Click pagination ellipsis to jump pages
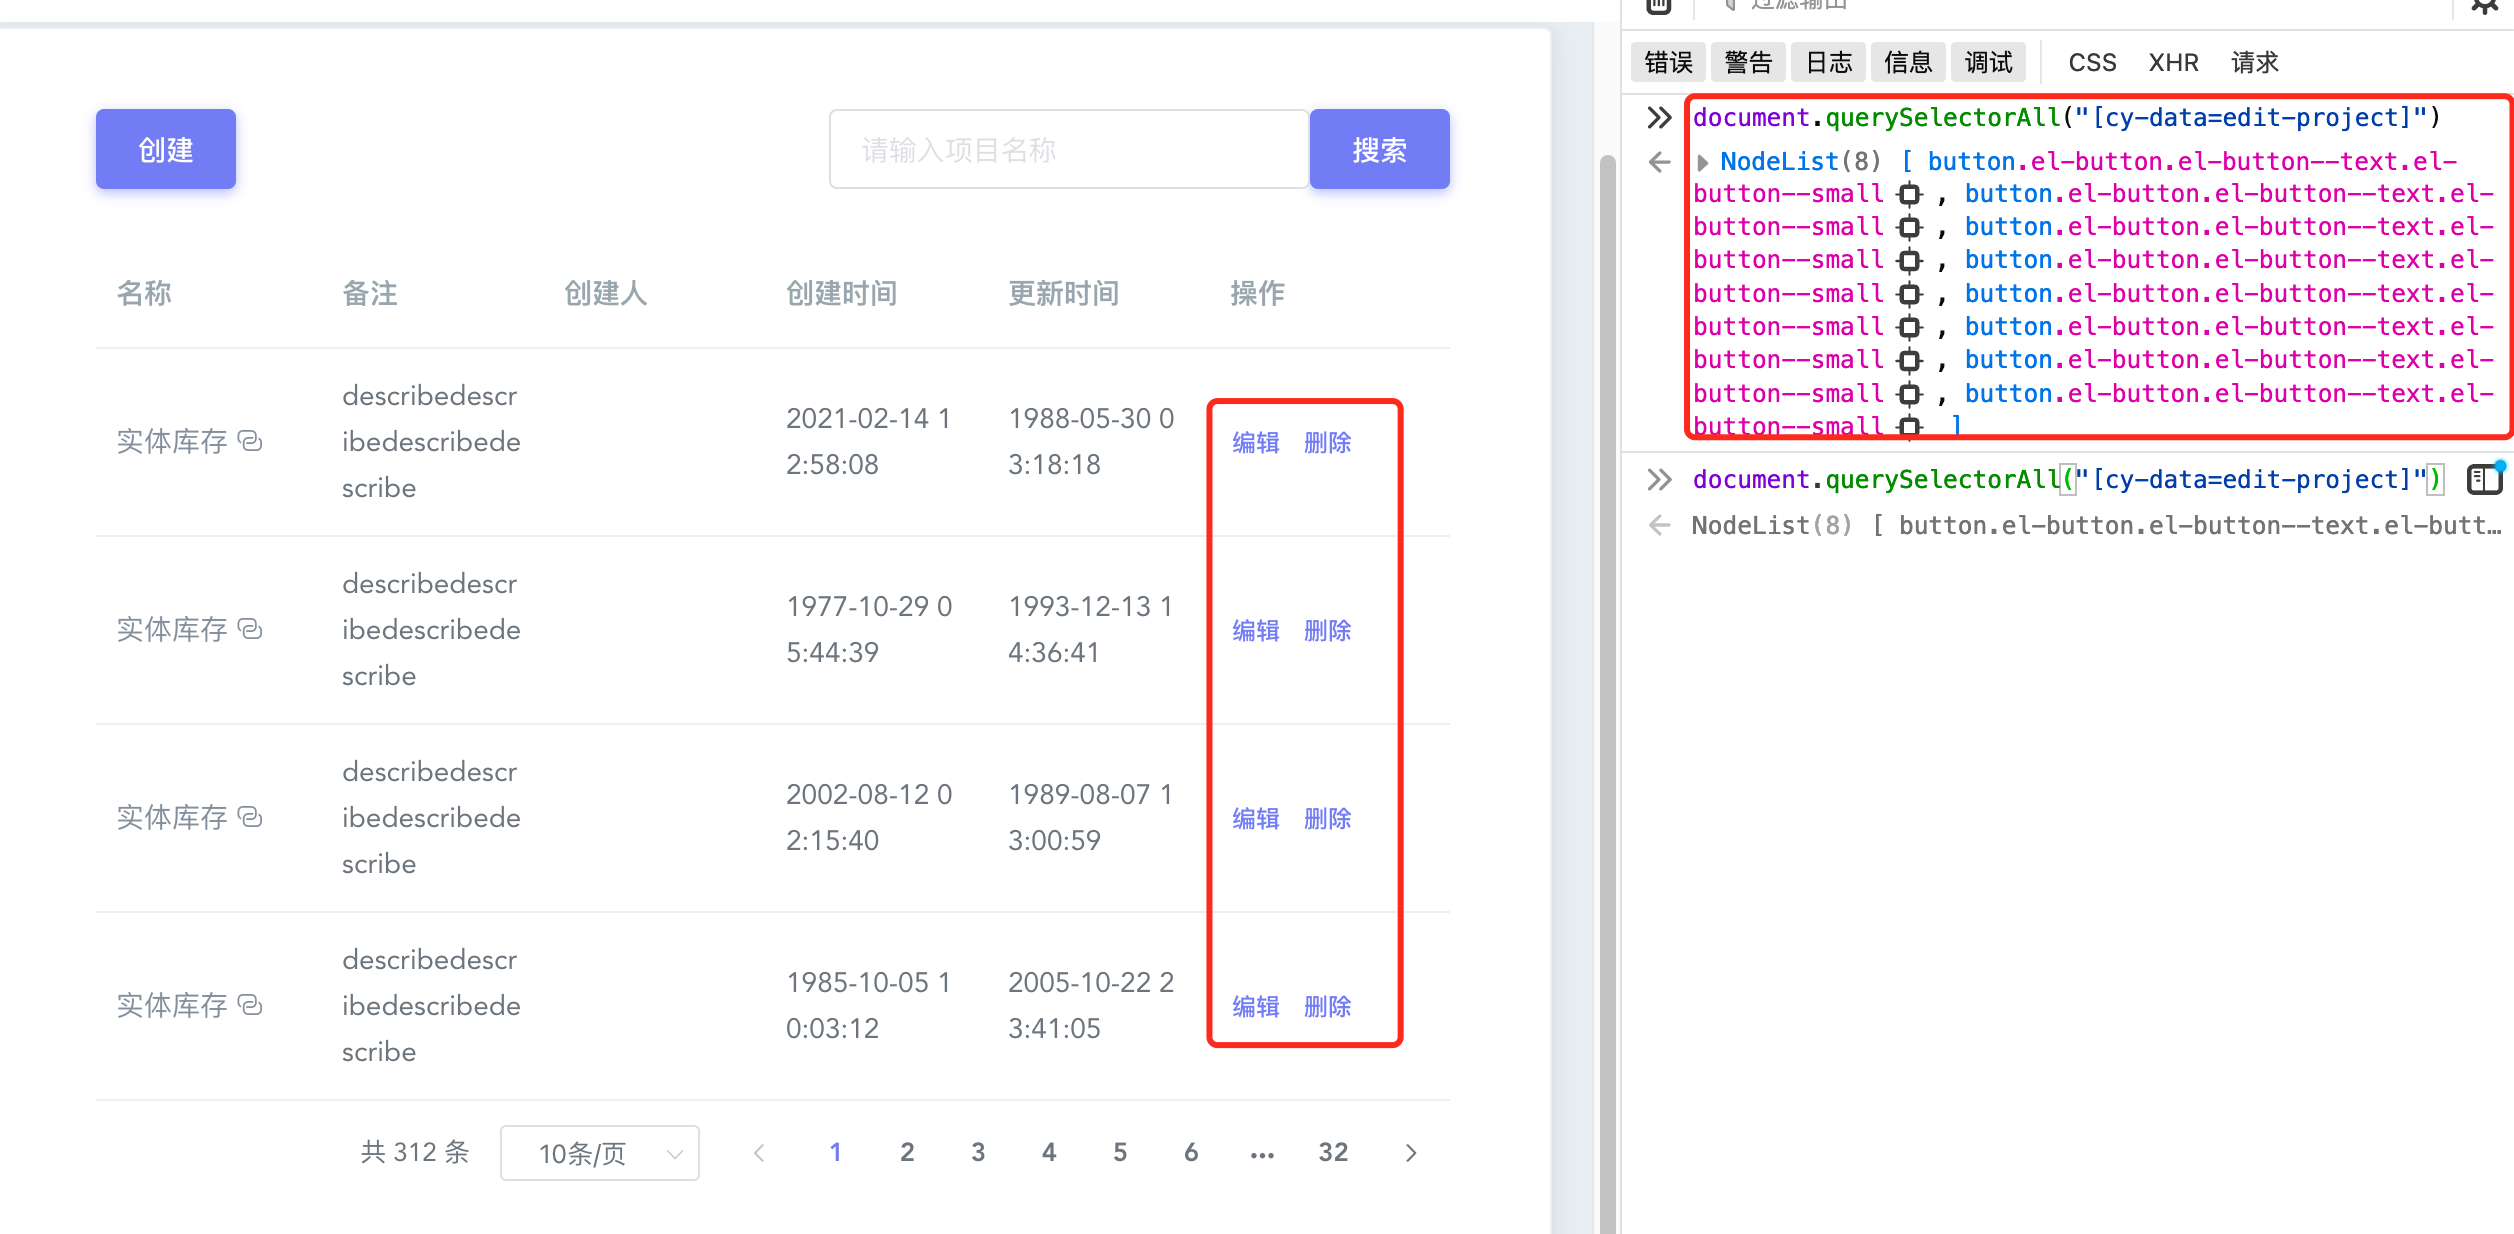The width and height of the screenshot is (2514, 1234). click(x=1262, y=1153)
